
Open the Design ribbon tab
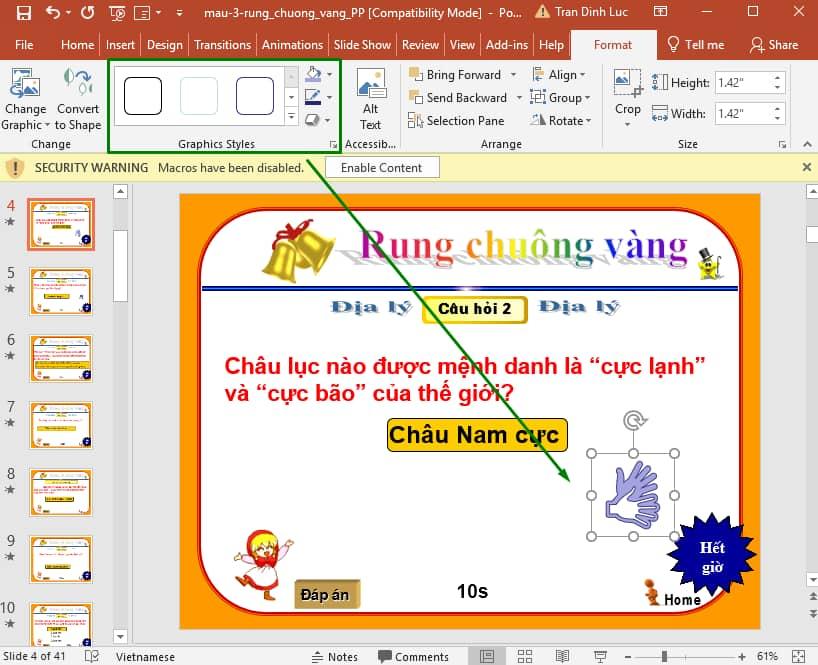tap(164, 44)
